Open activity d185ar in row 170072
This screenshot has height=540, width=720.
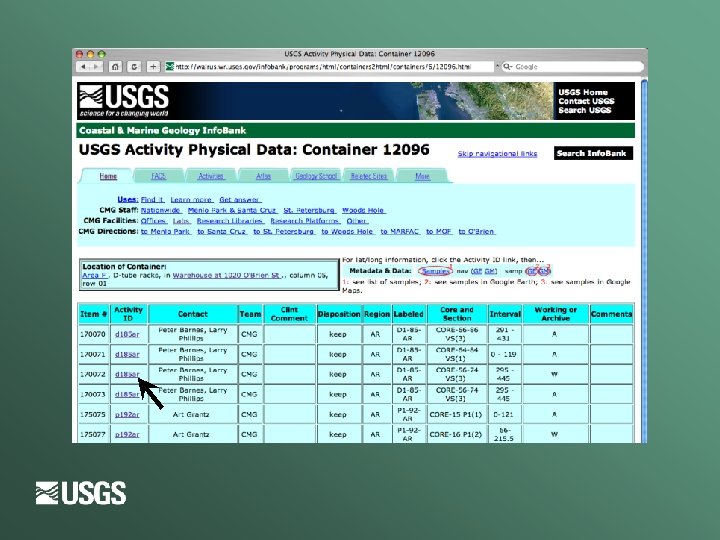(x=127, y=374)
